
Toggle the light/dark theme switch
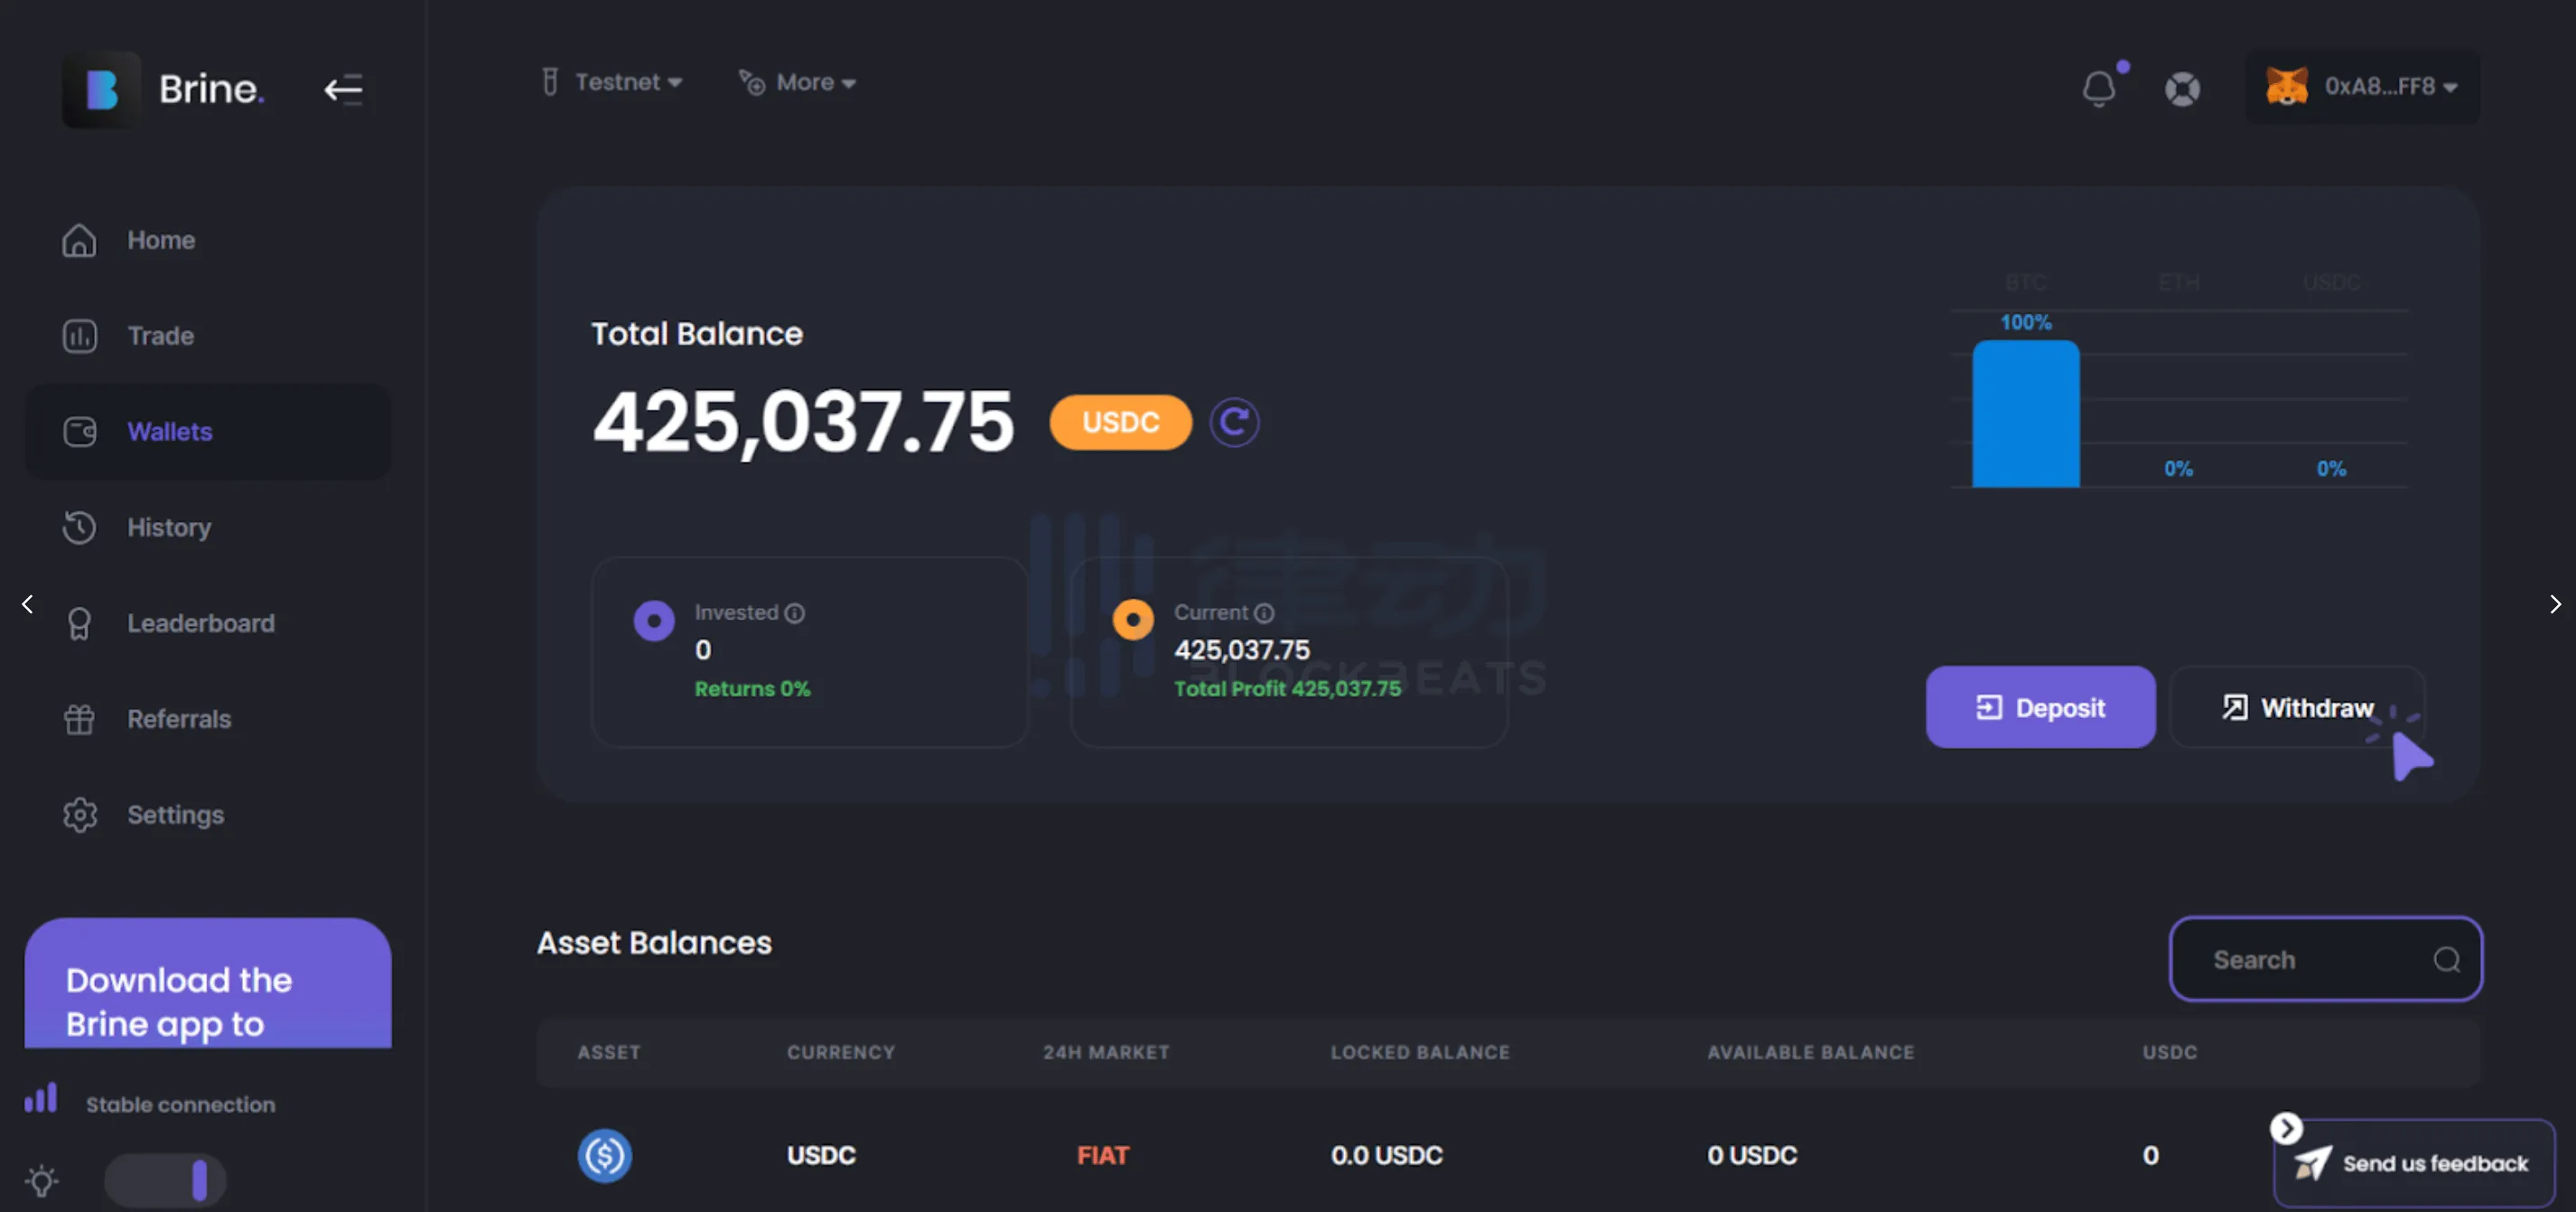coord(166,1180)
